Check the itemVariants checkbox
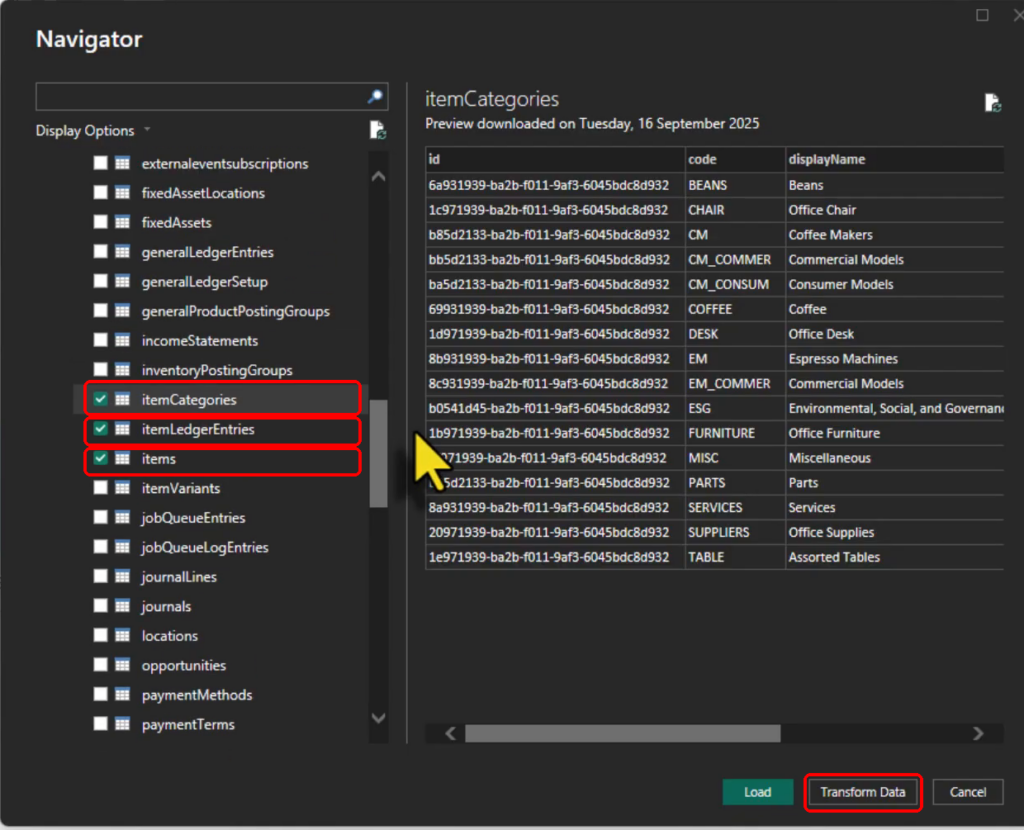This screenshot has height=830, width=1024. coord(101,488)
